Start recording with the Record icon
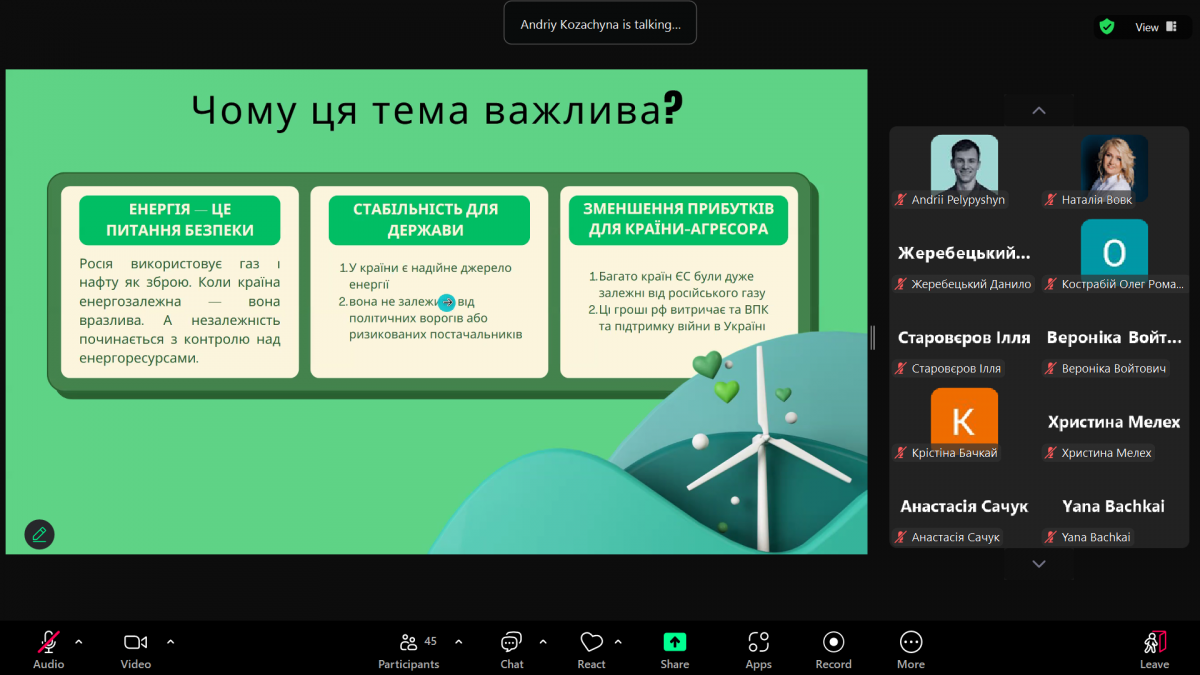 833,640
